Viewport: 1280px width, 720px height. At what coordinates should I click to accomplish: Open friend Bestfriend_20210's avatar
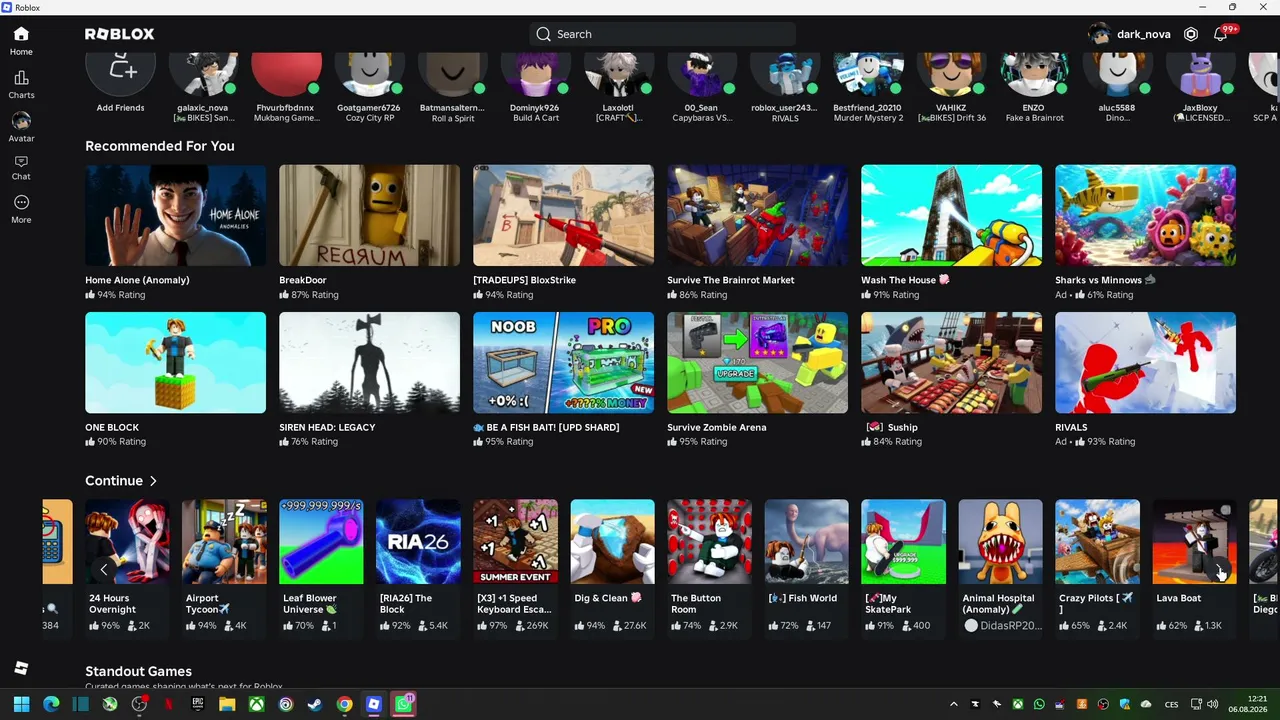click(x=867, y=75)
